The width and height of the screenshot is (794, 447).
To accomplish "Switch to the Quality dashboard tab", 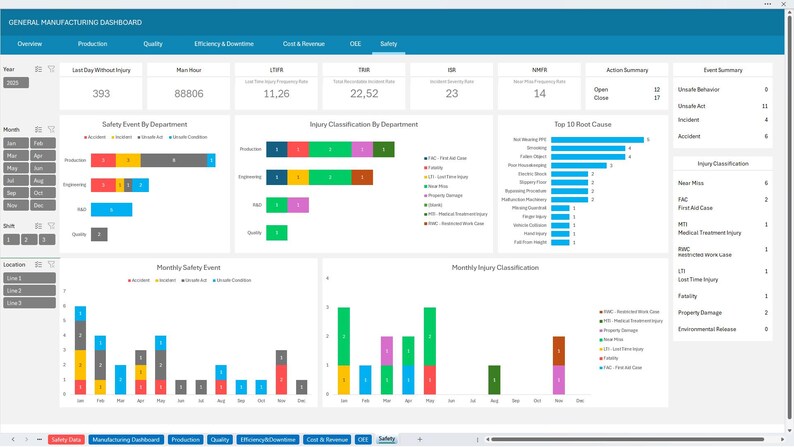I will 153,44.
